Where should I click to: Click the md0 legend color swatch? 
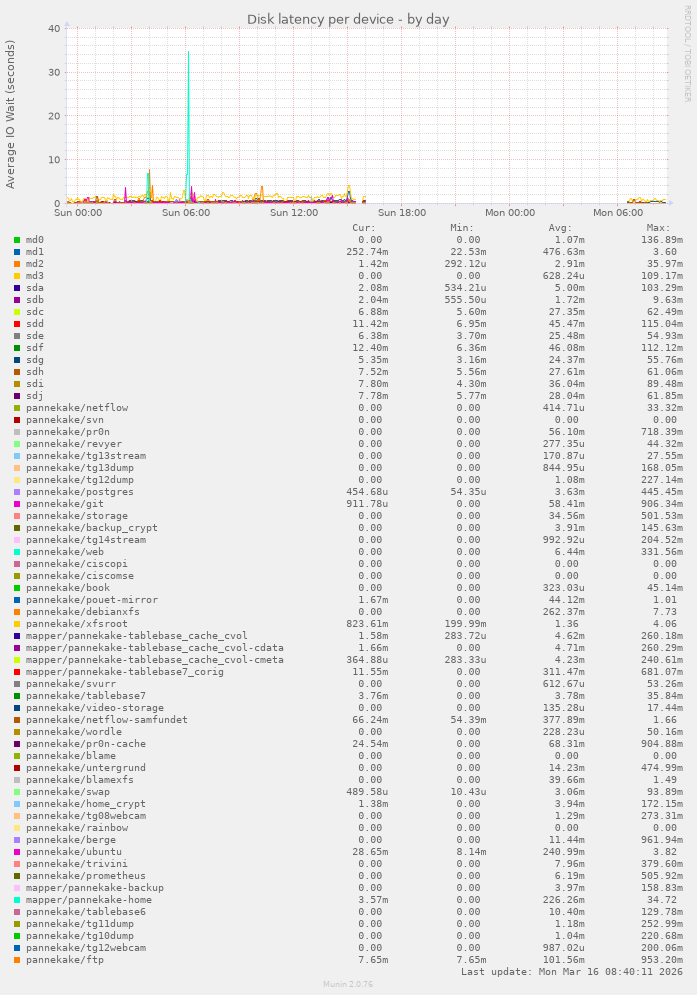tap(17, 240)
